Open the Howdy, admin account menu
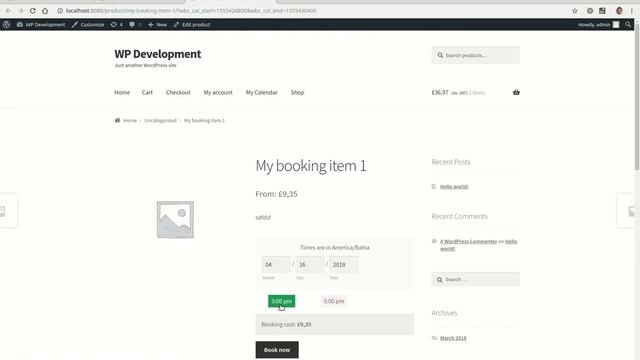 click(598, 24)
